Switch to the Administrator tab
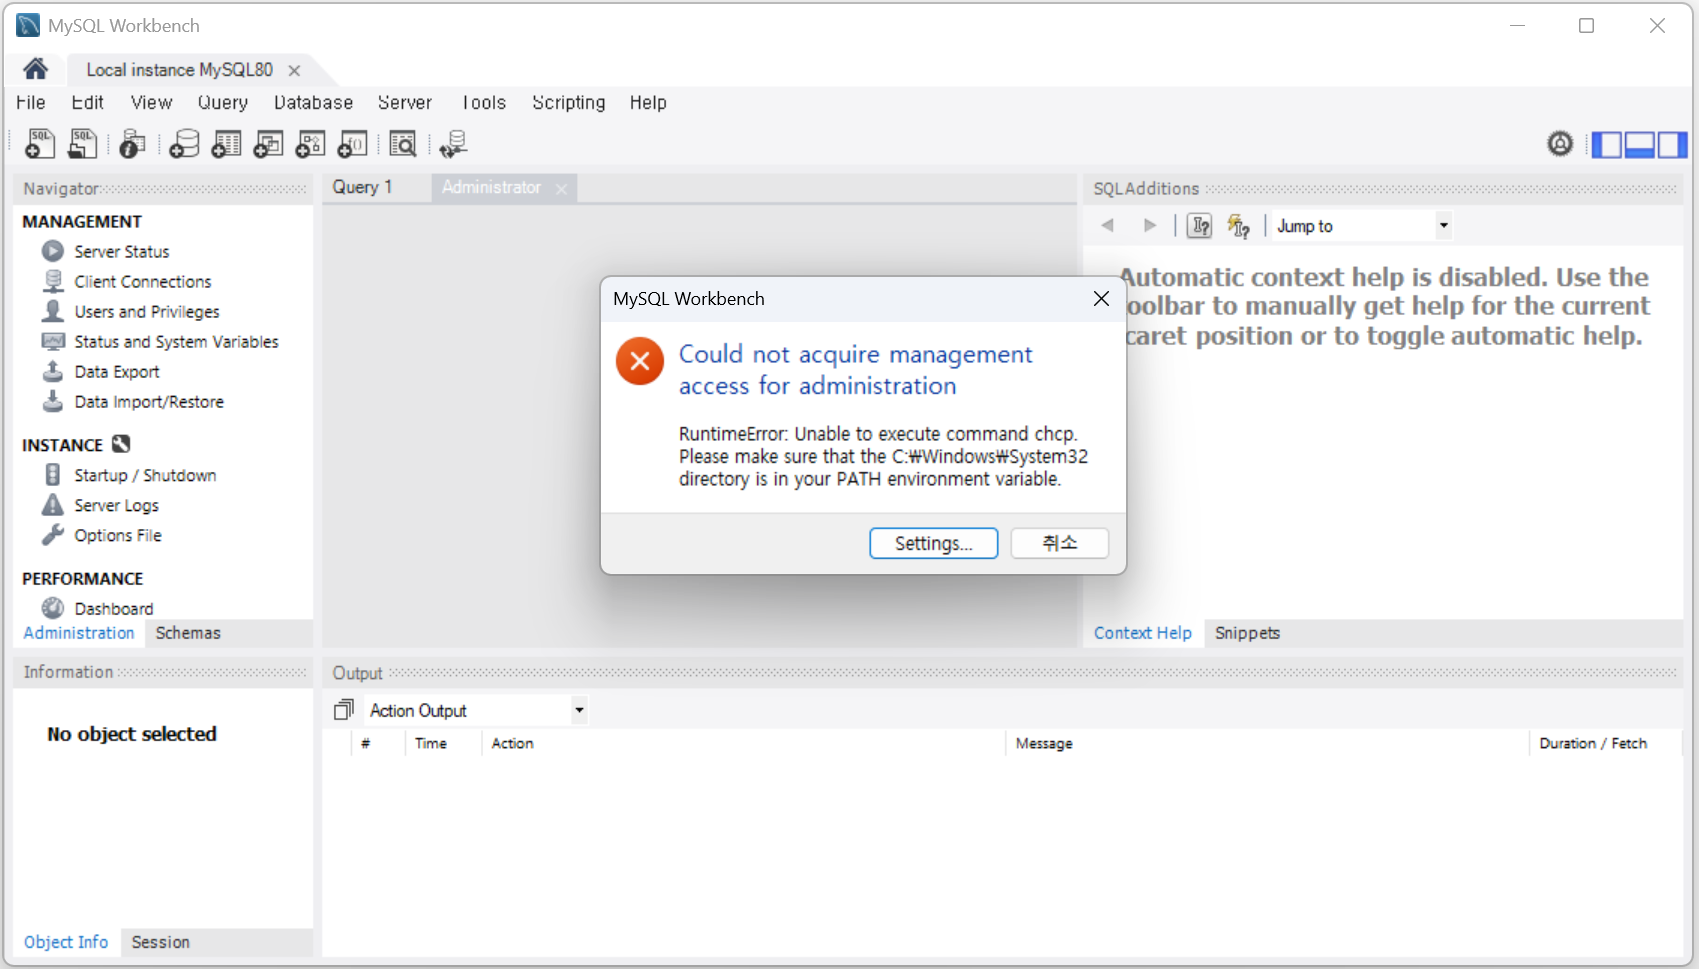Image resolution: width=1699 pixels, height=969 pixels. click(x=491, y=187)
